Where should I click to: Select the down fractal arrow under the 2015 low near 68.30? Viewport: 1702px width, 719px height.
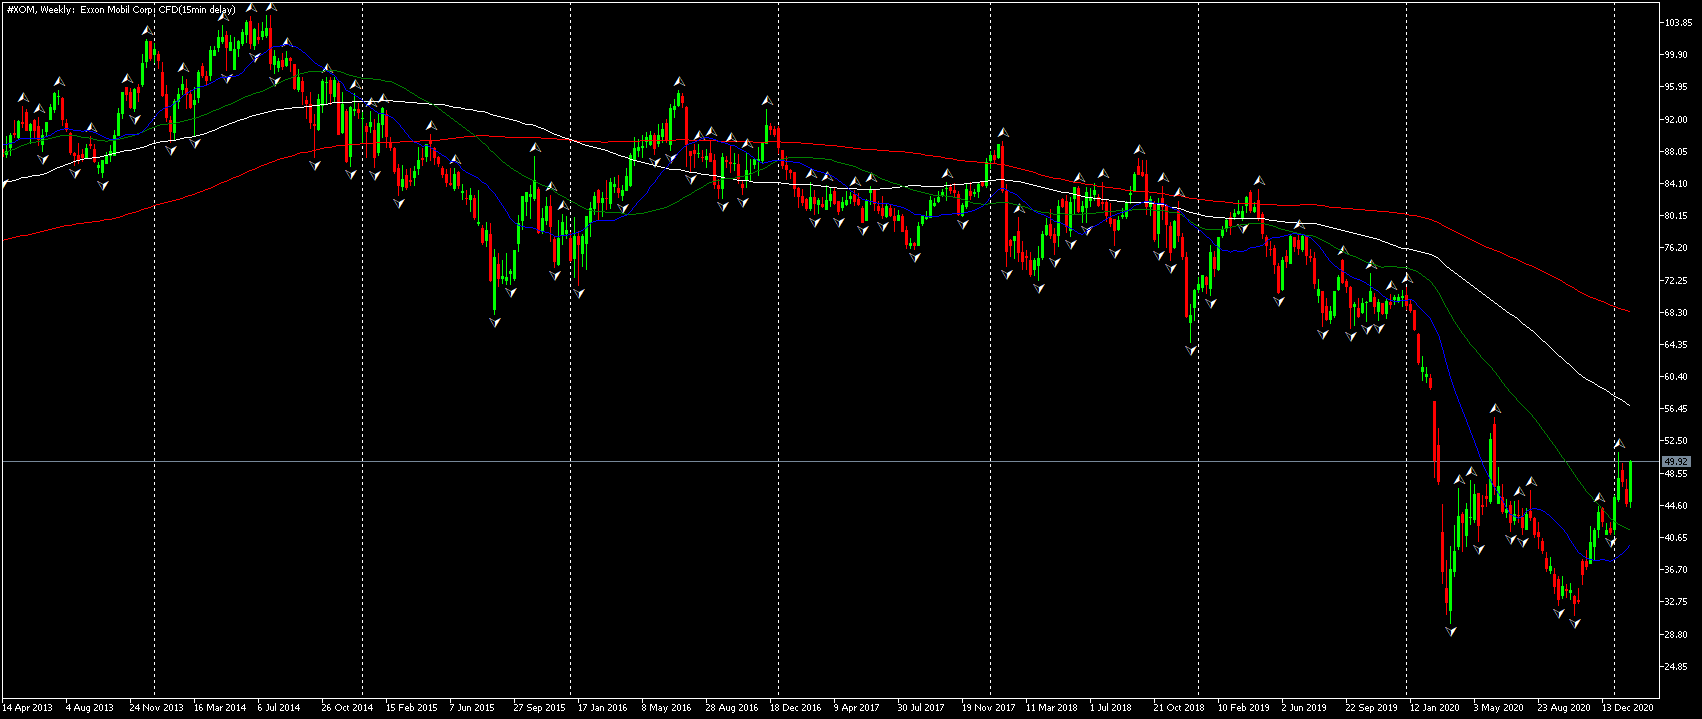[x=494, y=321]
